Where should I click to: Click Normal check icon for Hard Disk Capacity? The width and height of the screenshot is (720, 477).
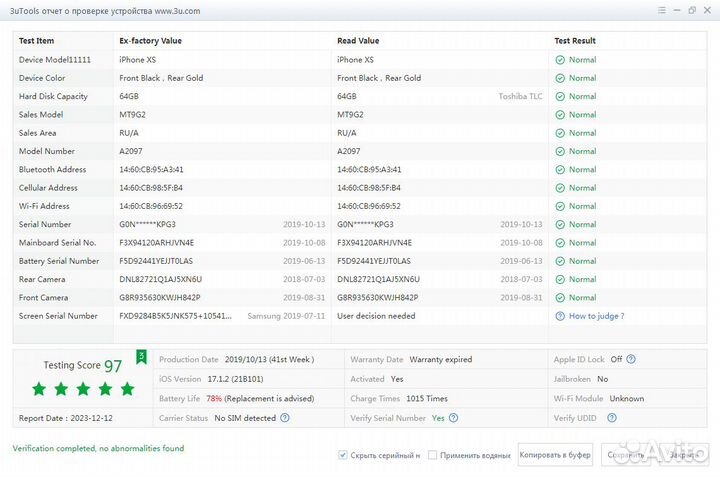560,96
